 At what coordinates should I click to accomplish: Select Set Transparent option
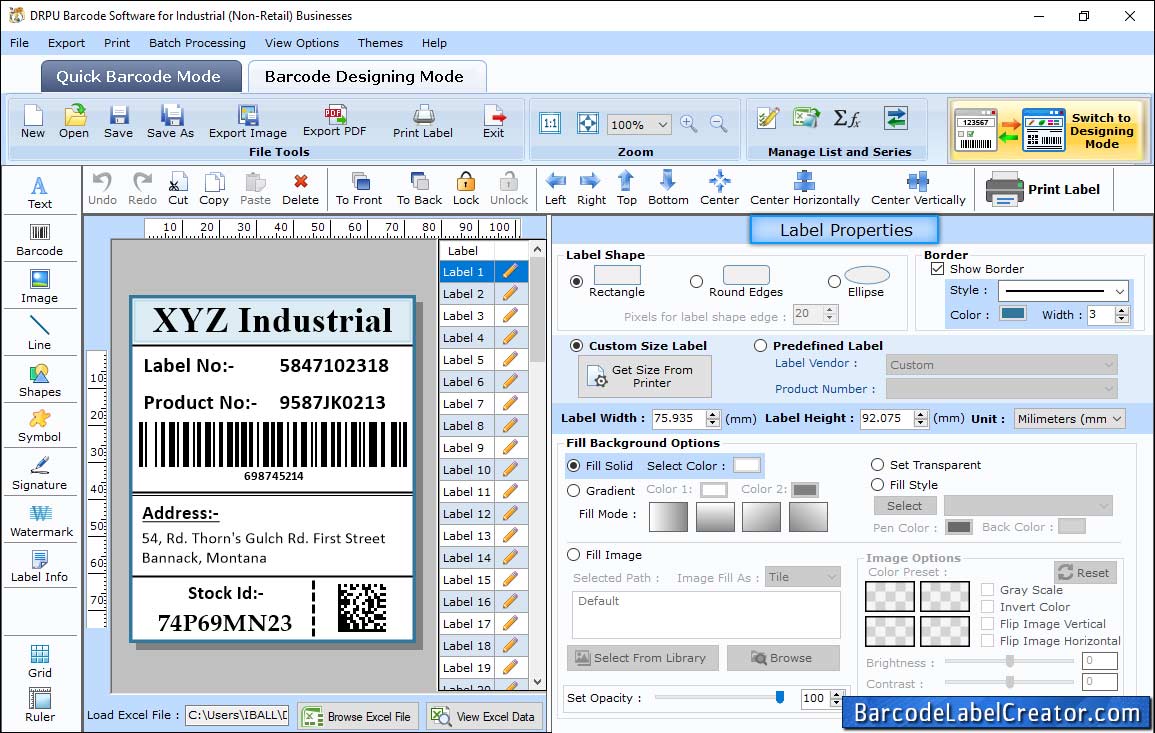coord(877,465)
